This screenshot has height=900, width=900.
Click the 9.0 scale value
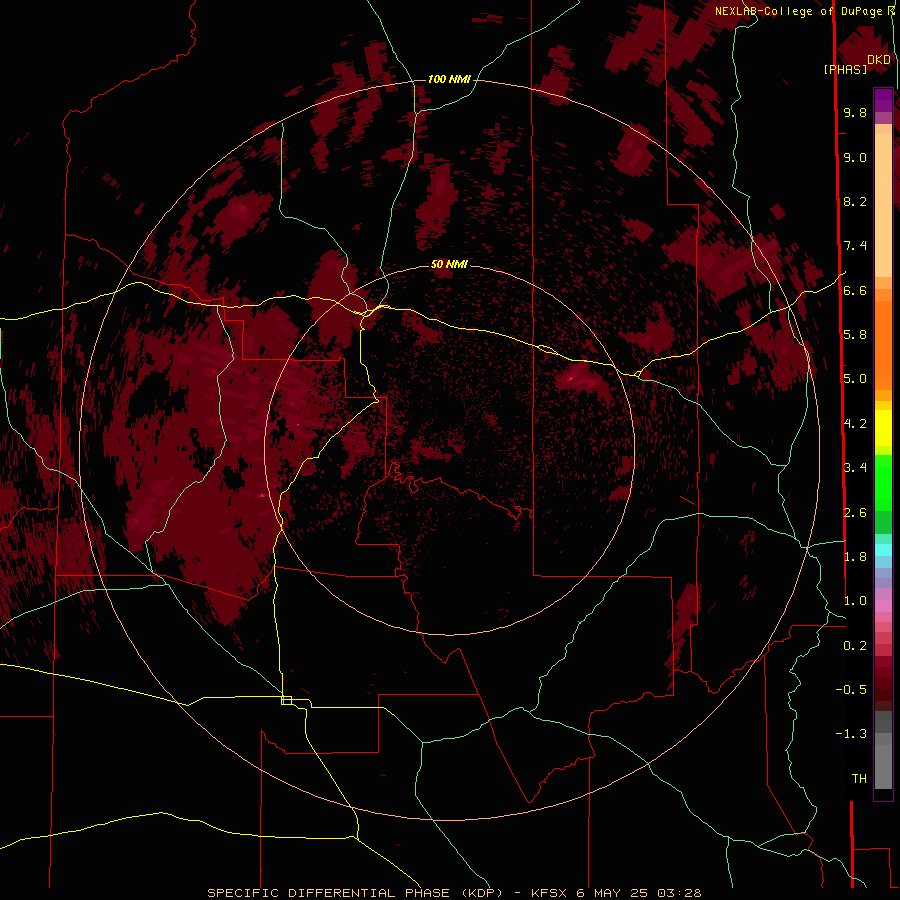tap(855, 158)
